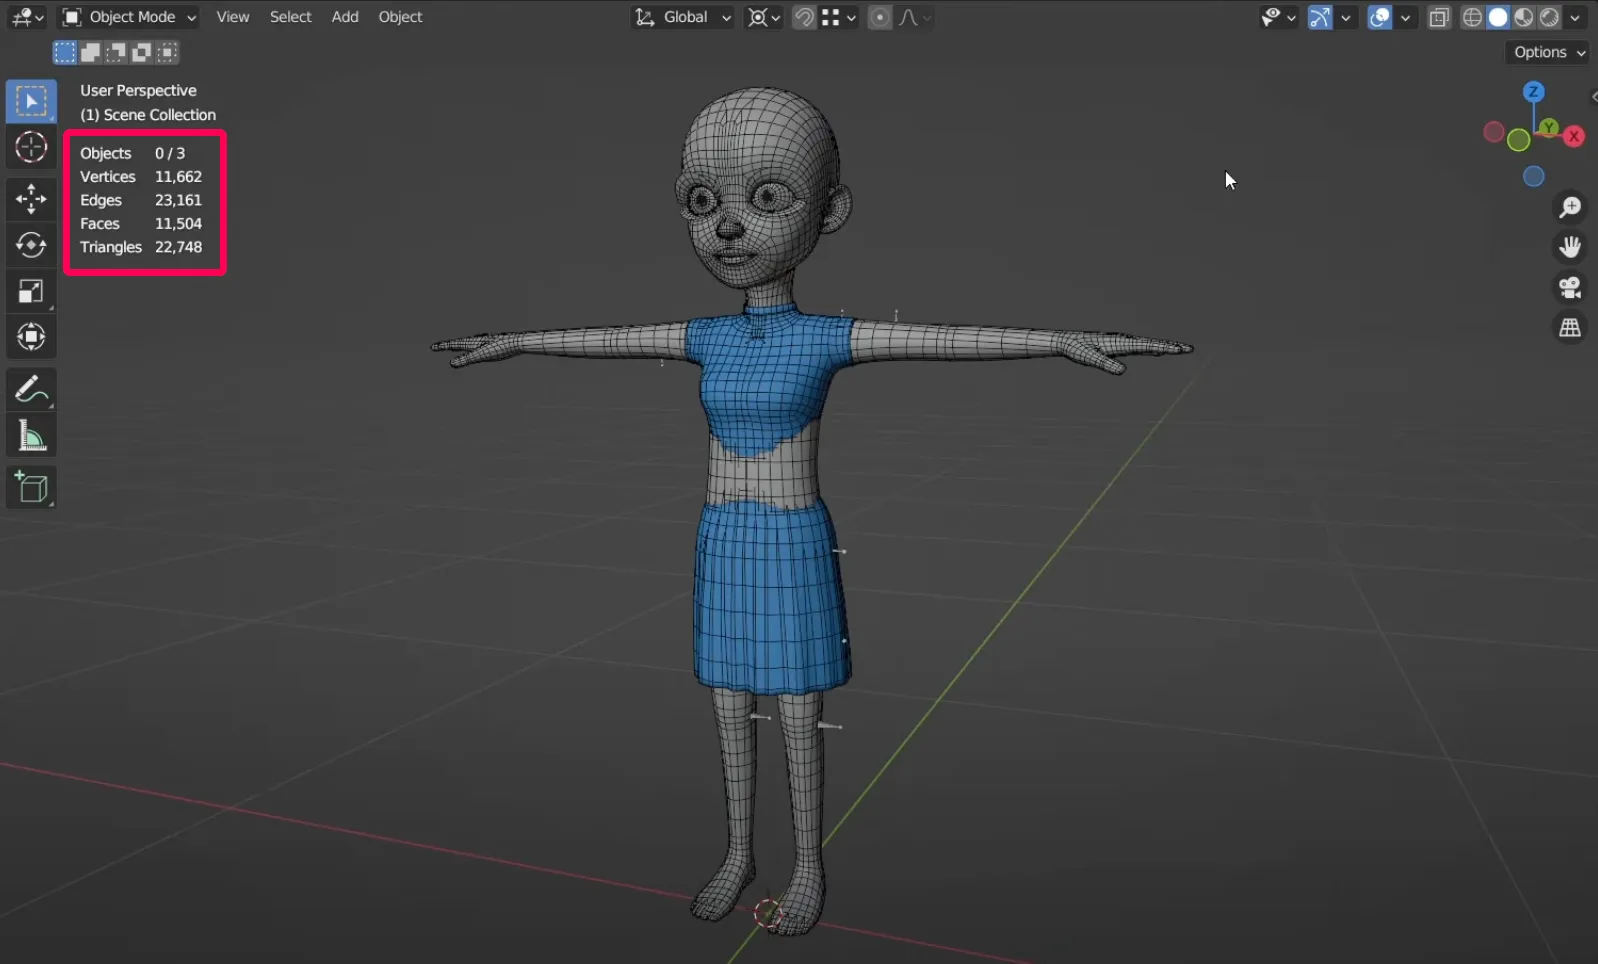Set selection mode to intersect selection
Image resolution: width=1598 pixels, height=964 pixels.
pyautogui.click(x=168, y=52)
